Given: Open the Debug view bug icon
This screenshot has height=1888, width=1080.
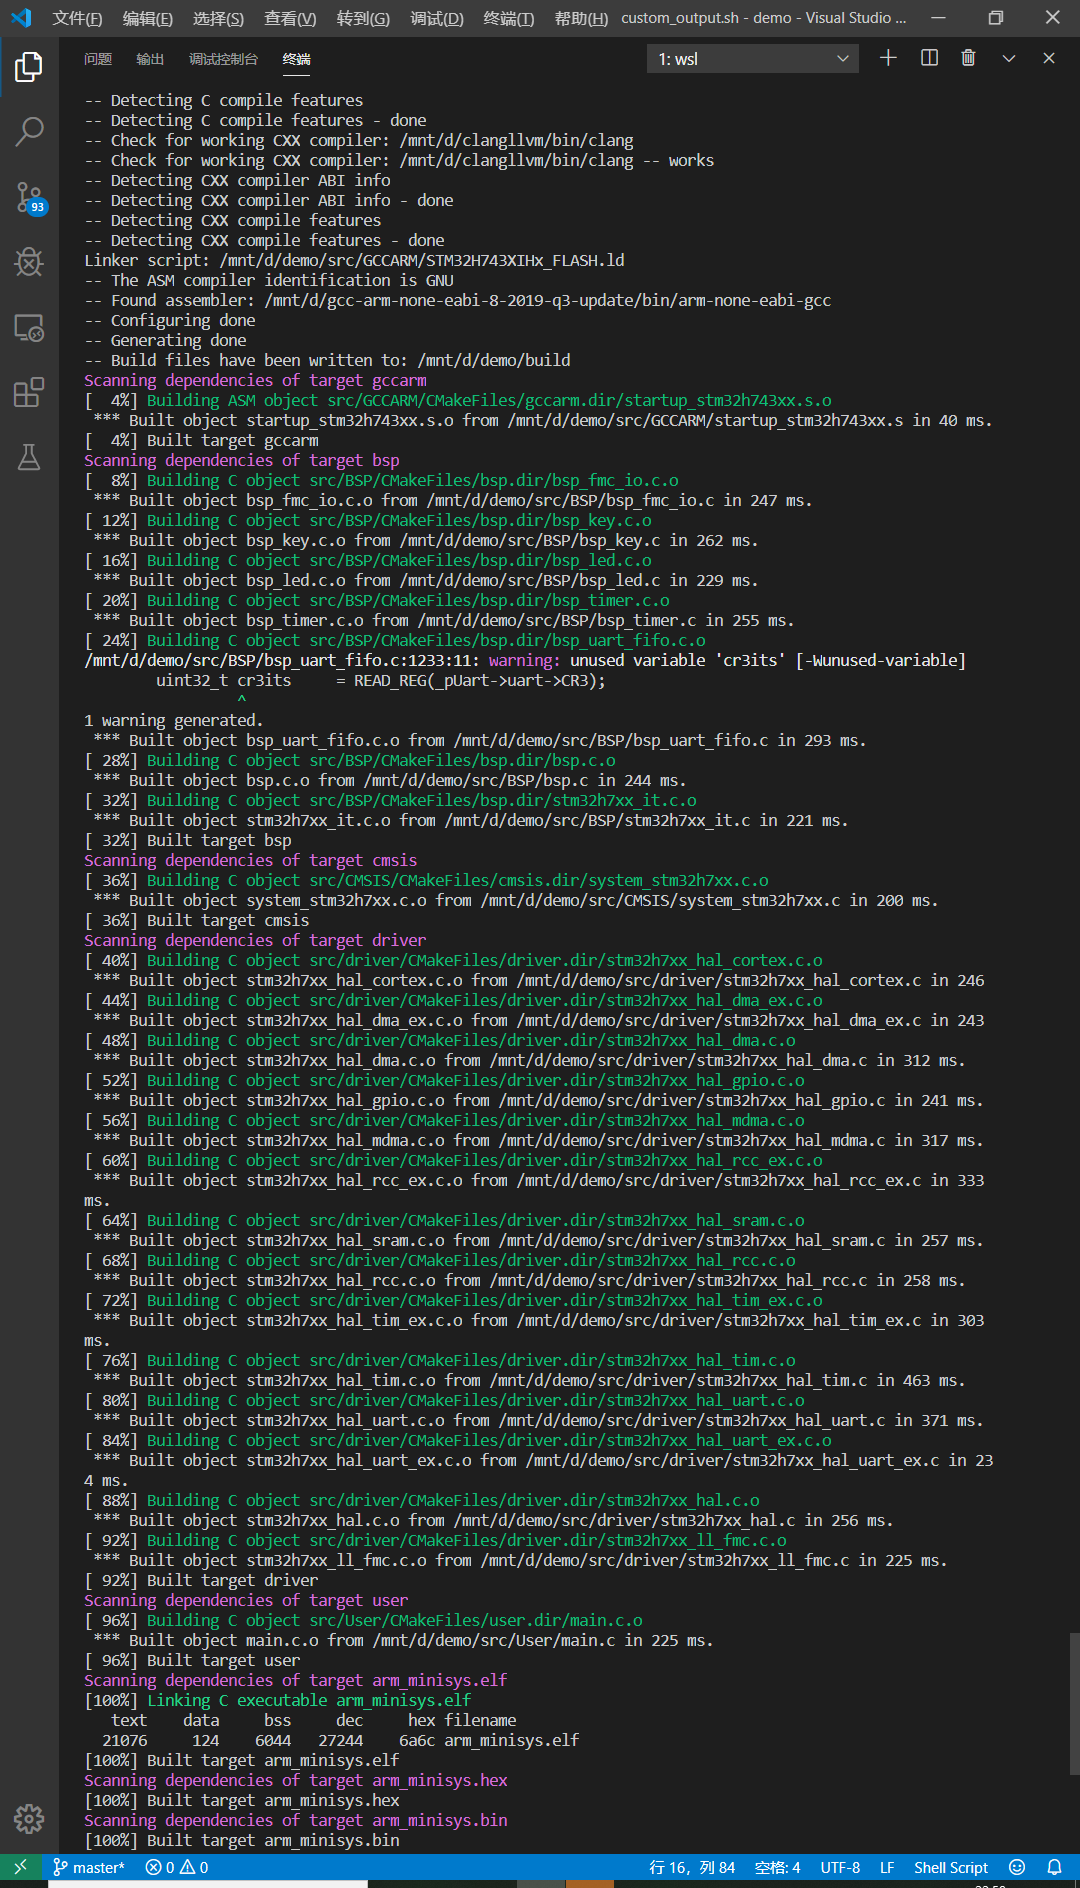Looking at the screenshot, I should (x=29, y=262).
